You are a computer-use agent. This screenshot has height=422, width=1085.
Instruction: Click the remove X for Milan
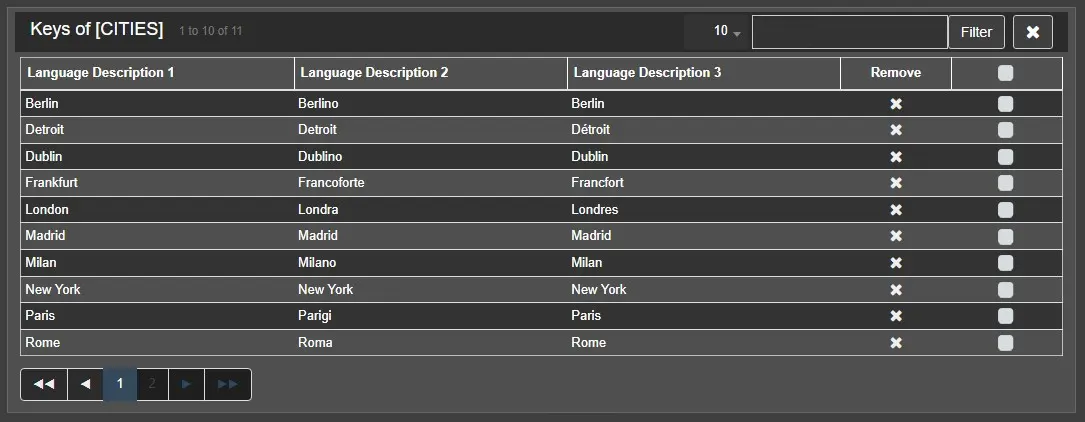click(x=896, y=263)
